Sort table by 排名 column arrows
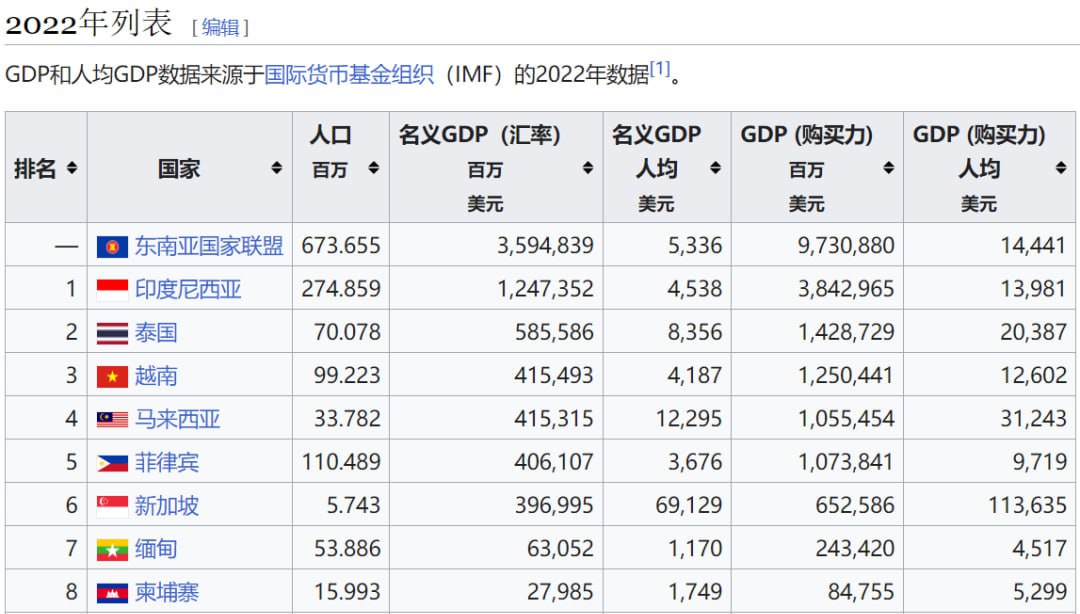This screenshot has height=614, width=1080. pos(72,169)
